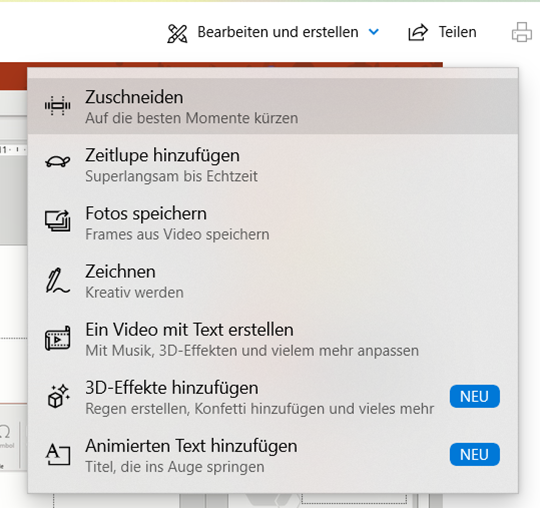Click the save photos stacked-frames icon
This screenshot has height=508, width=540.
pyautogui.click(x=58, y=221)
